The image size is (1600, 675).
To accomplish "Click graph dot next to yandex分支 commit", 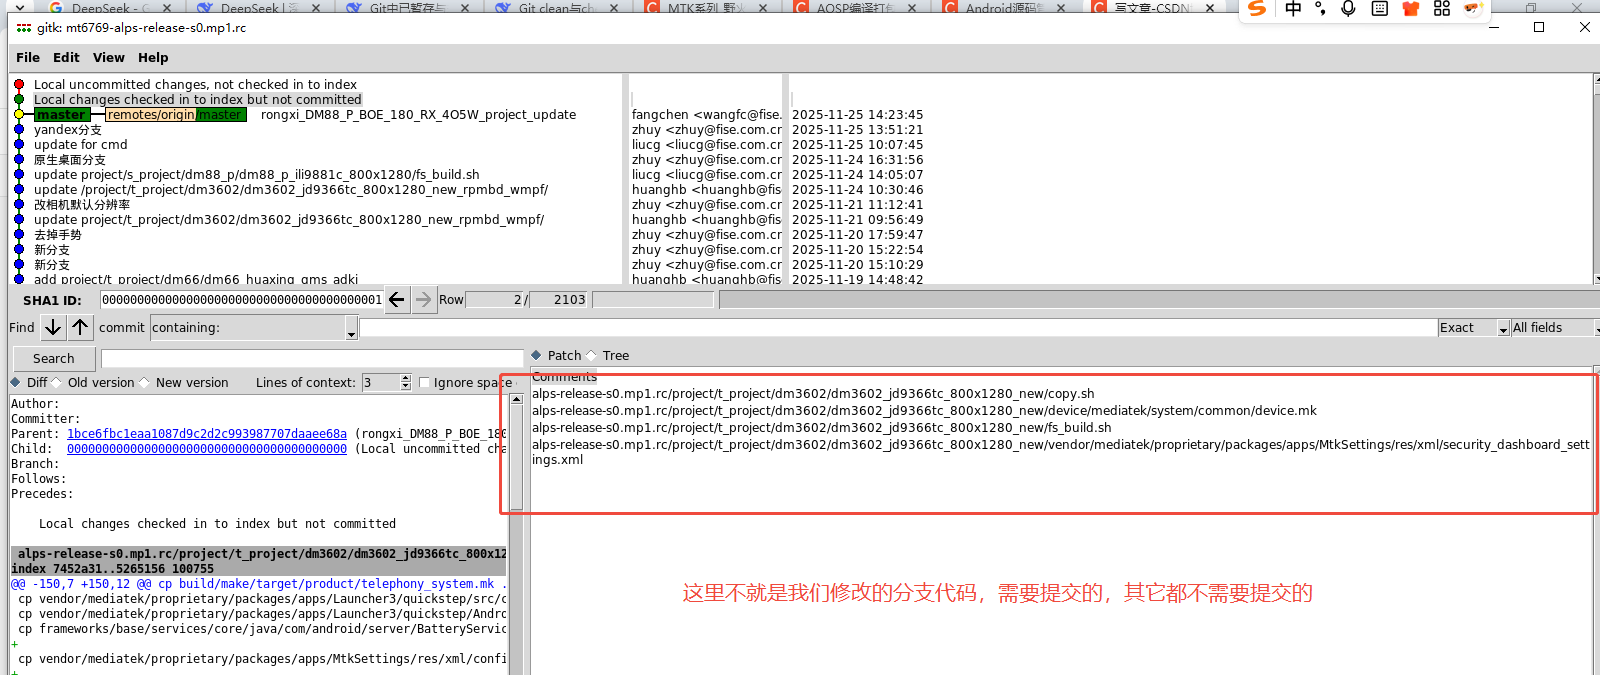I will pos(19,130).
